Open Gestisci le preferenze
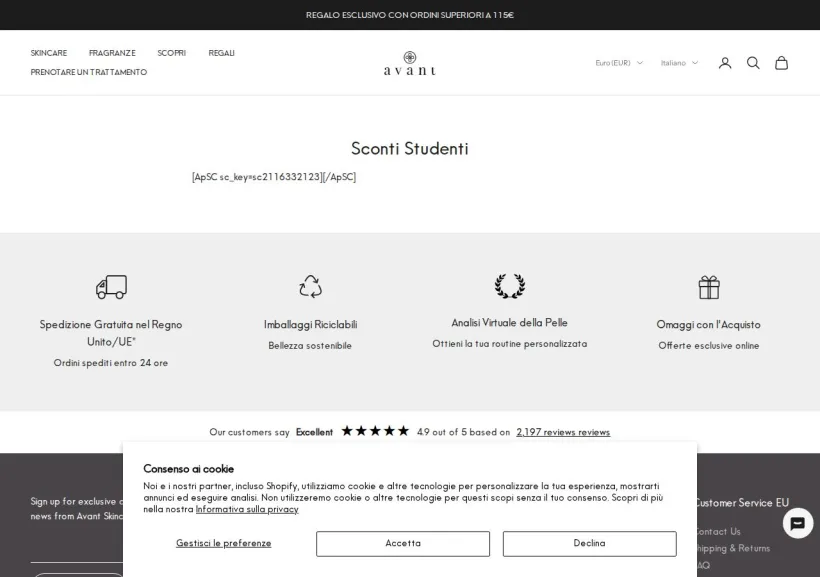820x577 pixels. tap(223, 544)
